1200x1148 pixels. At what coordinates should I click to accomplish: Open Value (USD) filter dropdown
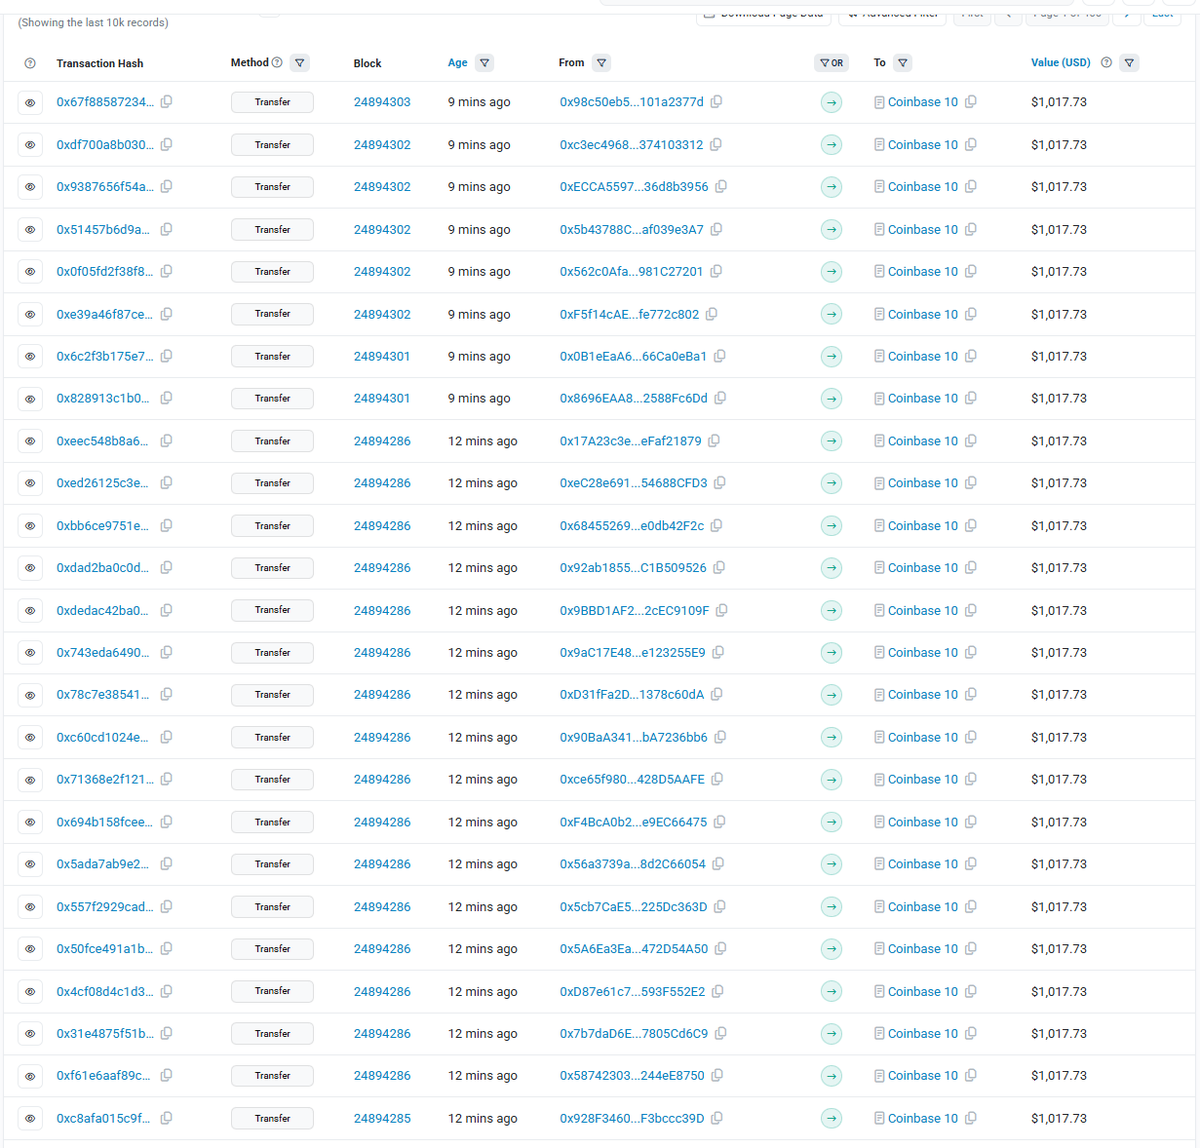pyautogui.click(x=1130, y=63)
